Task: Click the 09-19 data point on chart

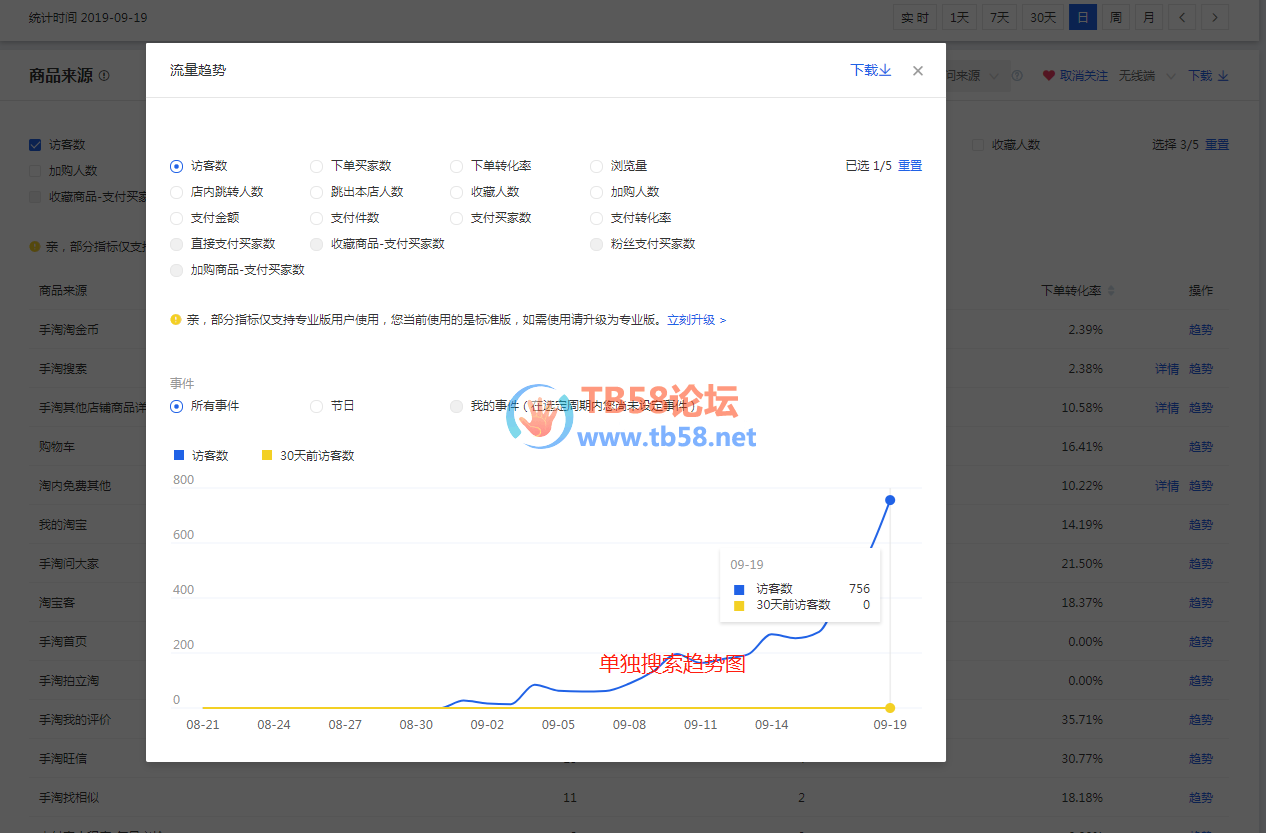Action: pyautogui.click(x=890, y=500)
